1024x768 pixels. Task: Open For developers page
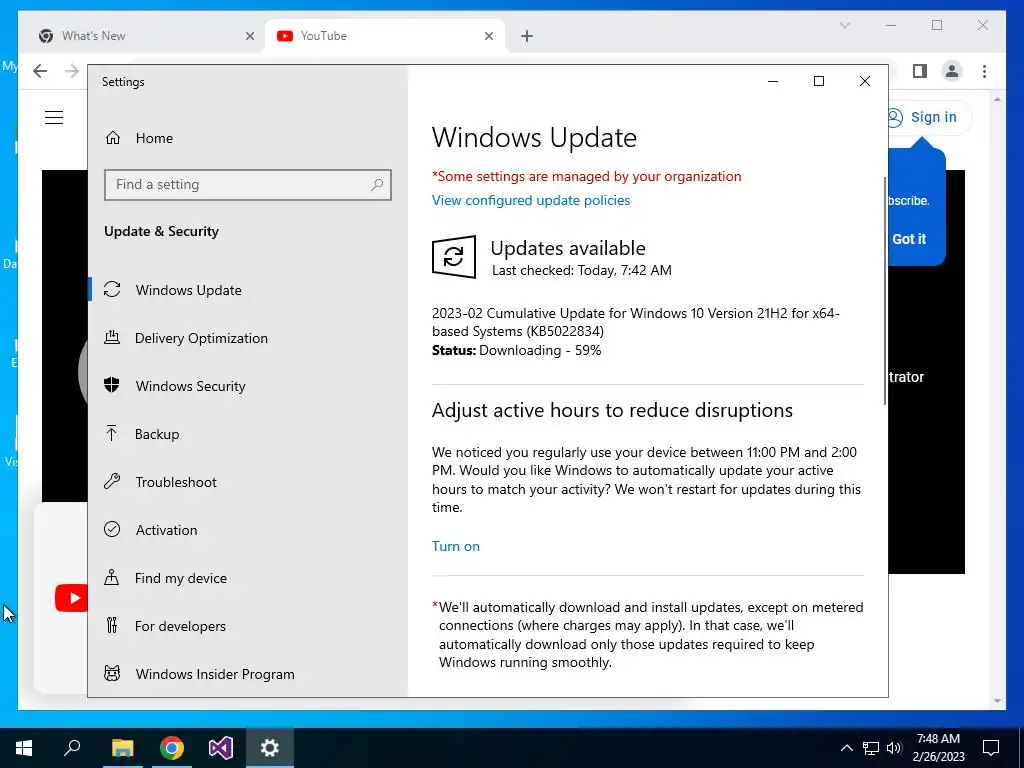pyautogui.click(x=180, y=626)
